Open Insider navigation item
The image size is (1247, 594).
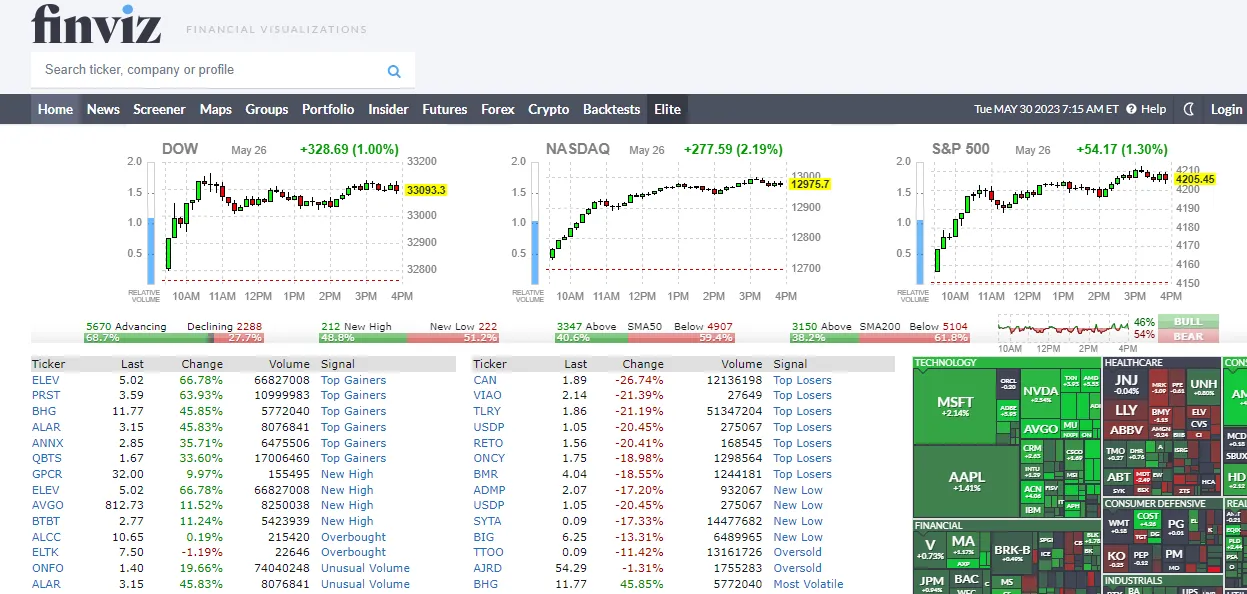(388, 109)
